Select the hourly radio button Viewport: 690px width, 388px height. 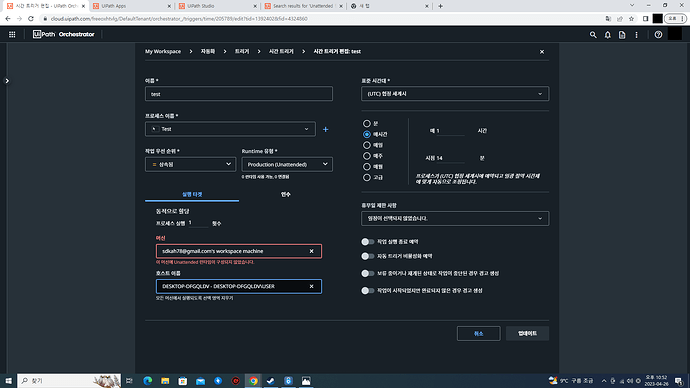367,134
